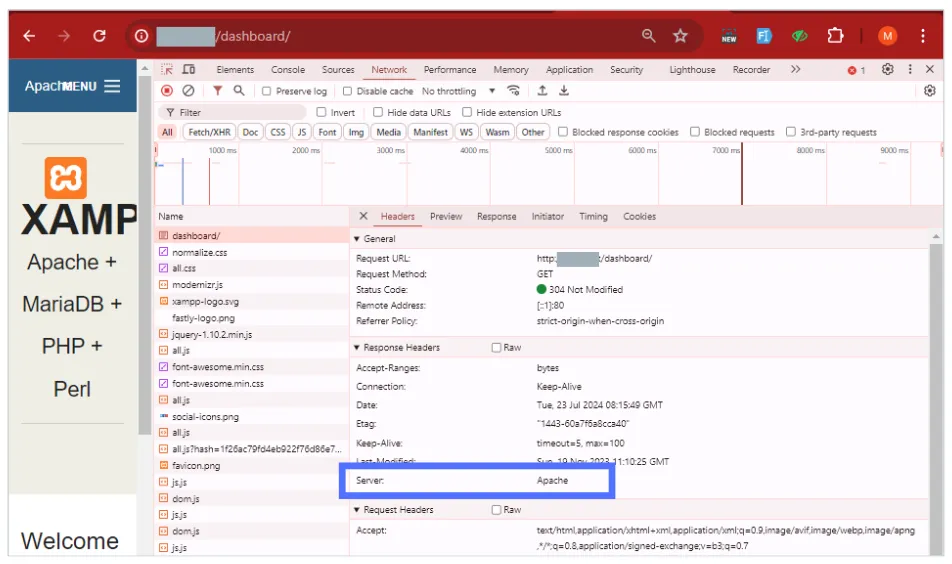
Task: Filter requests by CSS type
Action: point(278,132)
